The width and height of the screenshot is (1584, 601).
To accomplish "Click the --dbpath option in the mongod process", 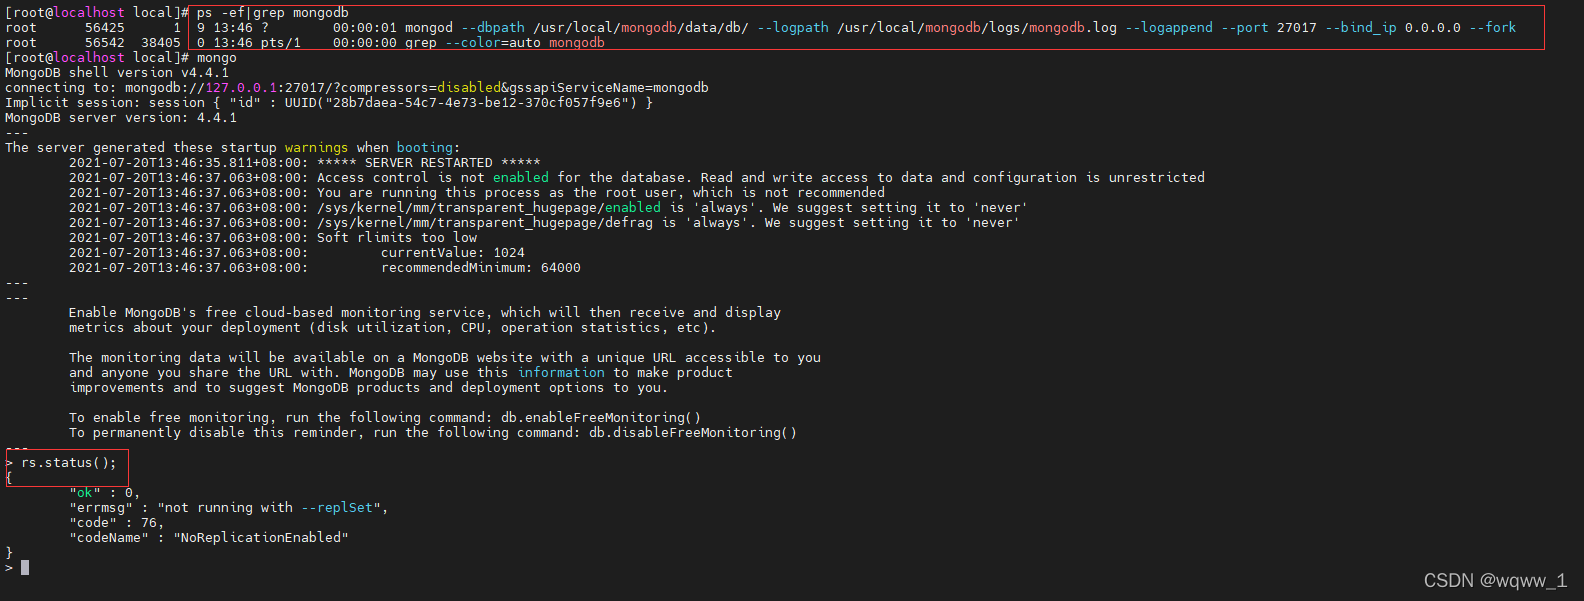I will click(493, 28).
